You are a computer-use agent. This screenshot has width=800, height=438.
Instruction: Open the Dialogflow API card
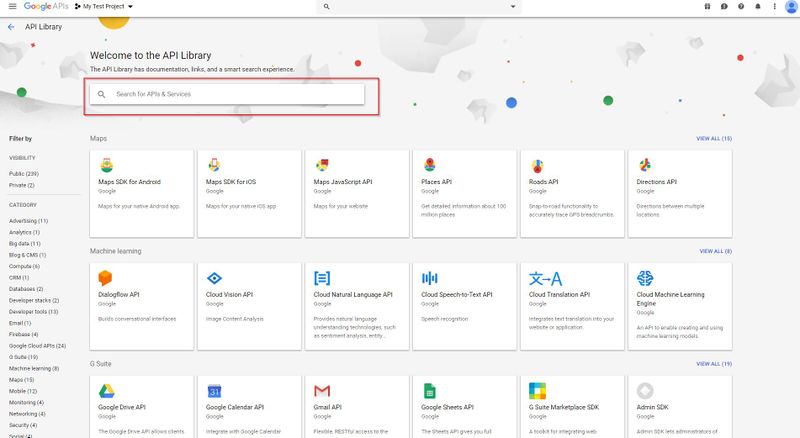click(x=141, y=299)
